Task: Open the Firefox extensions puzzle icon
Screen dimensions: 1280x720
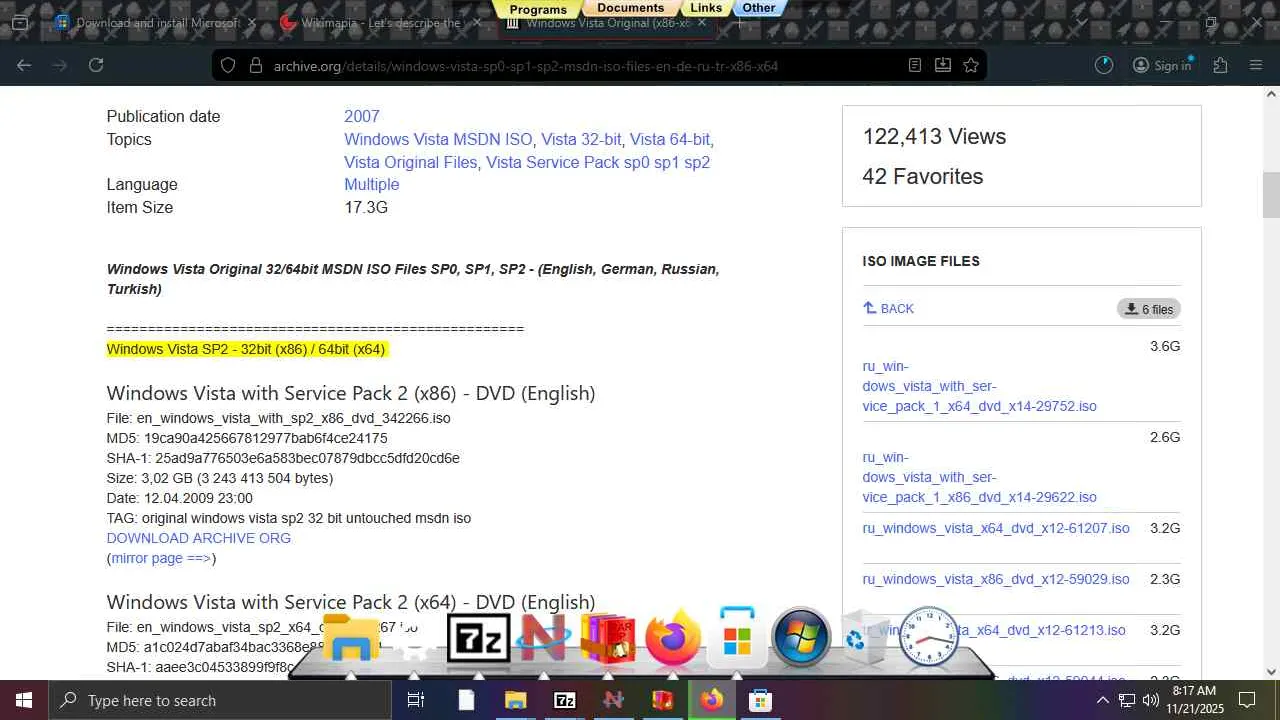Action: [1220, 65]
